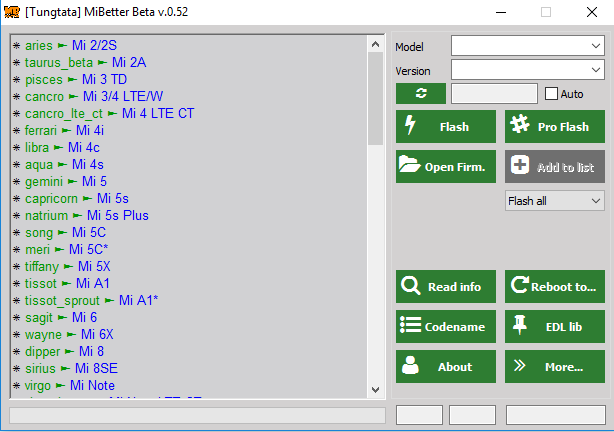Screen dimensions: 614x432
Task: Click the About button label
Action: [x=455, y=367]
